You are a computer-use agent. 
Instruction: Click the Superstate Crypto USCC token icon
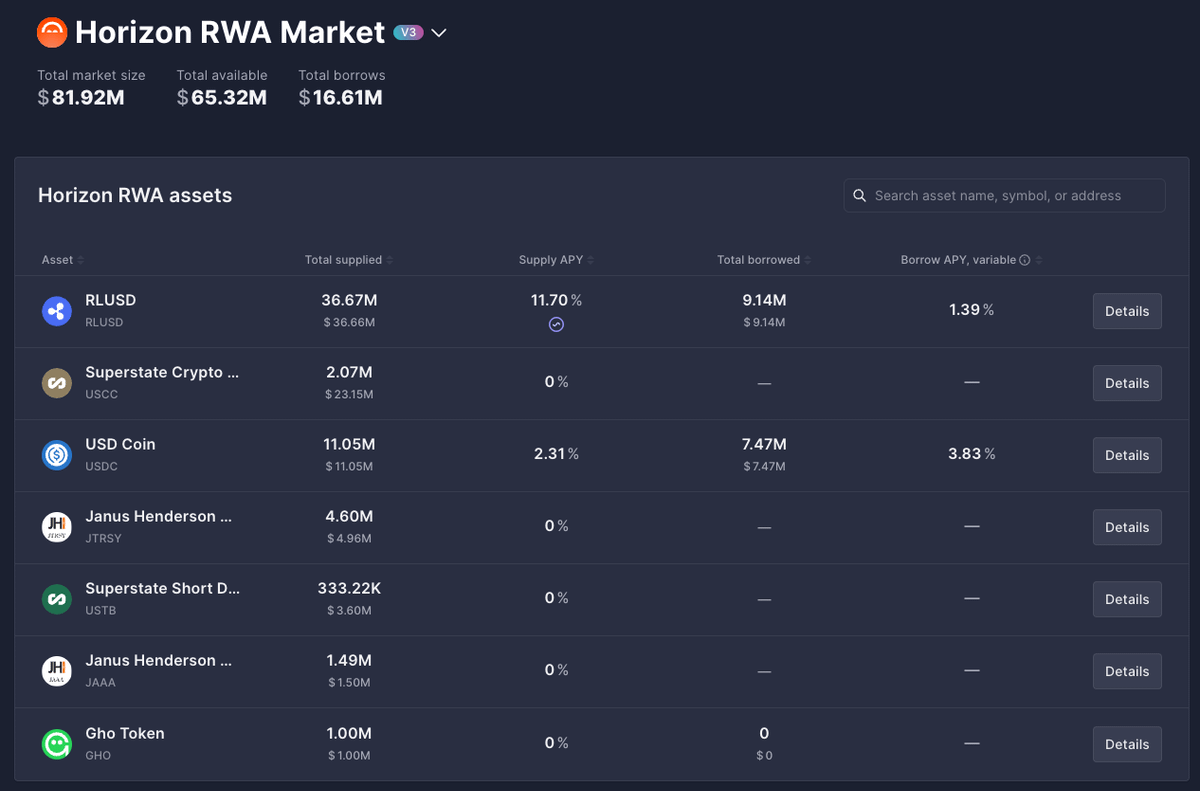57,383
